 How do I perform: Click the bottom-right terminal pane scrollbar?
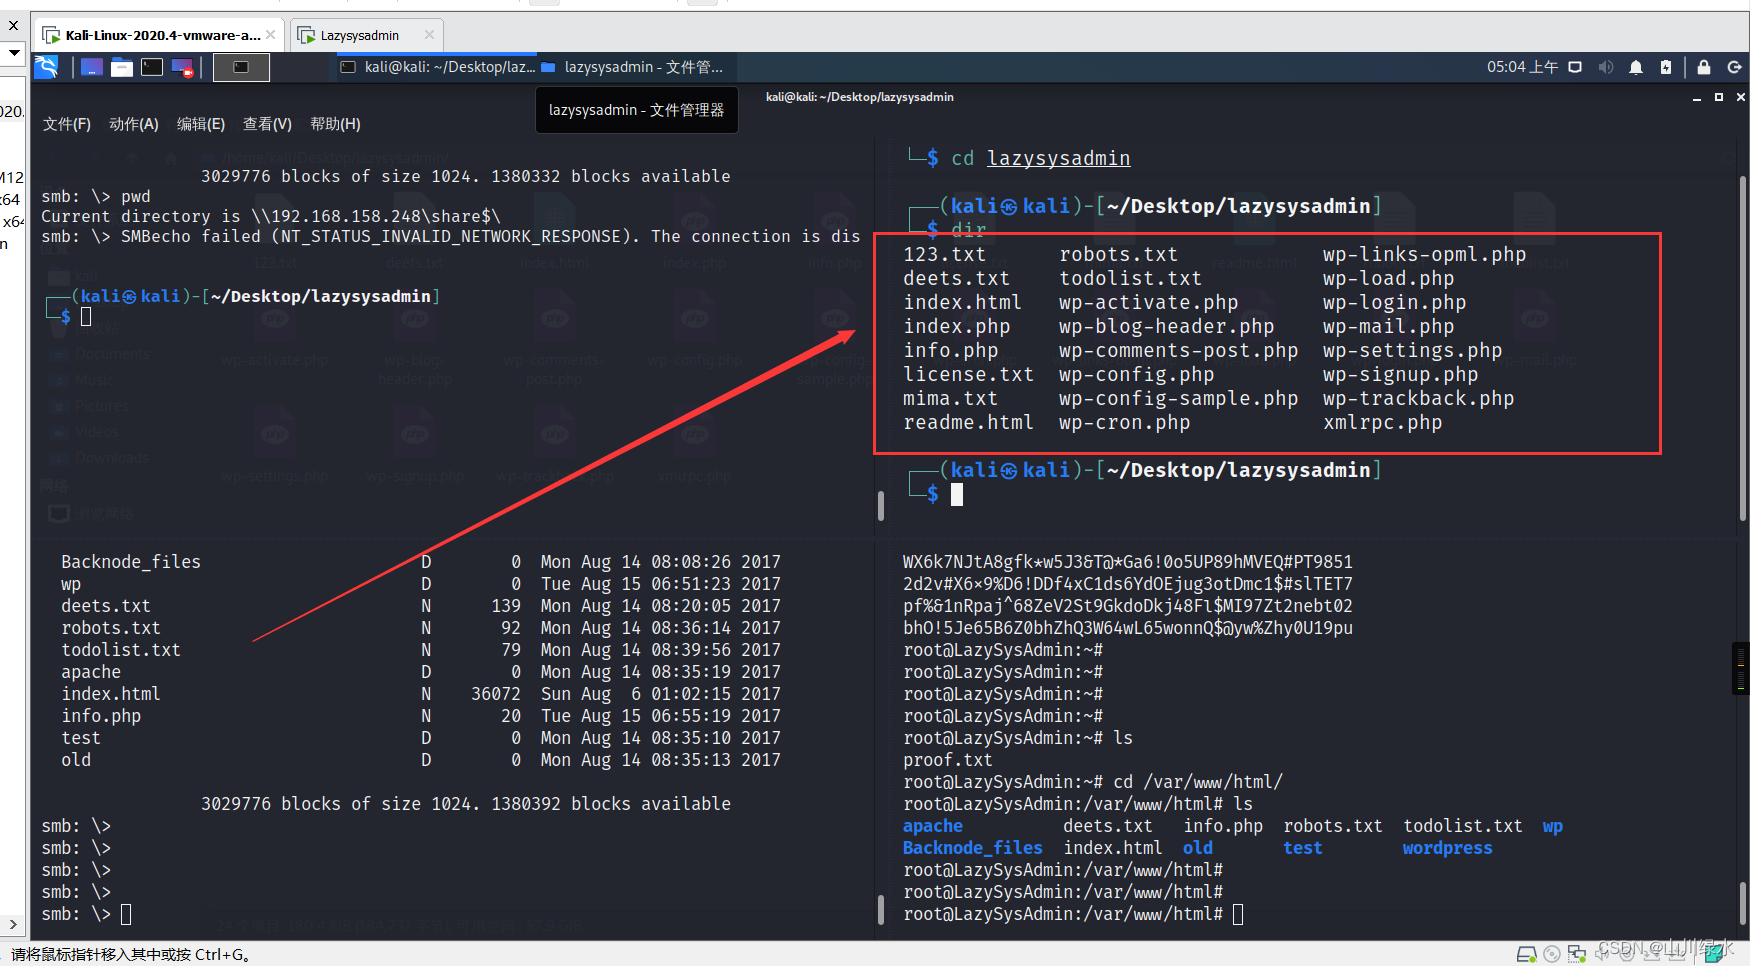(1743, 903)
